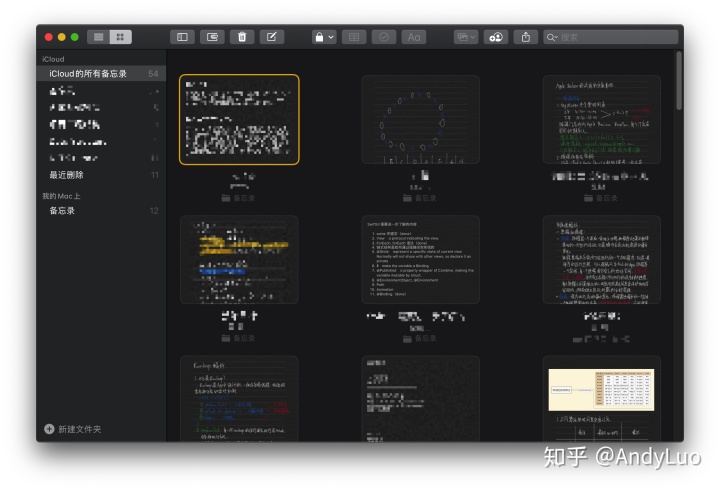The height and width of the screenshot is (490, 720).
Task: Click the iCloud section header
Action: (x=53, y=59)
